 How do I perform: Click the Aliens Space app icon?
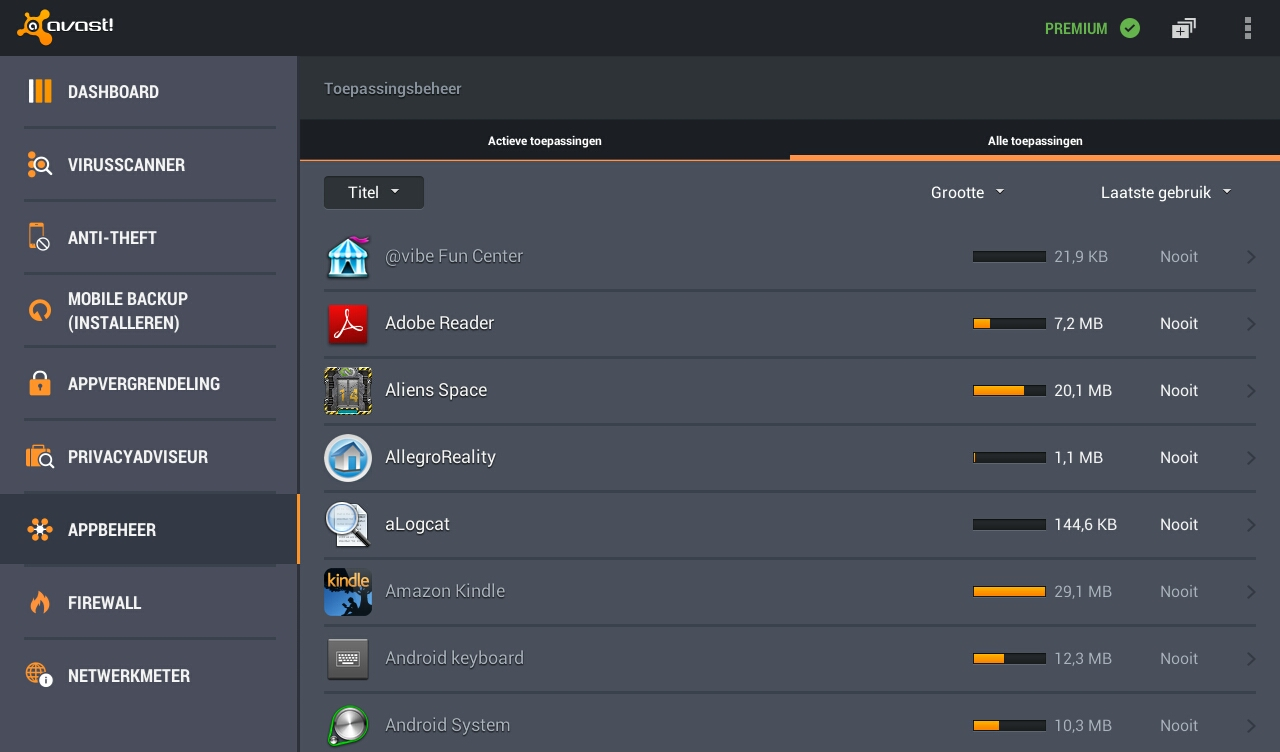[x=348, y=390]
